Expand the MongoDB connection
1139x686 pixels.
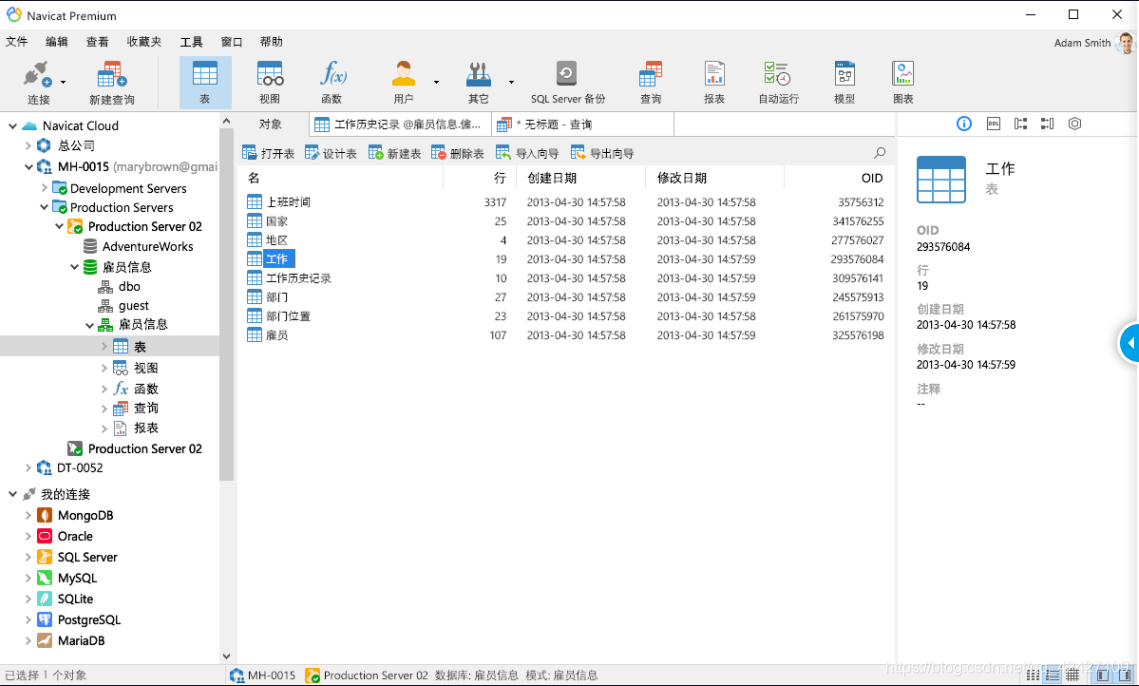pyautogui.click(x=28, y=515)
